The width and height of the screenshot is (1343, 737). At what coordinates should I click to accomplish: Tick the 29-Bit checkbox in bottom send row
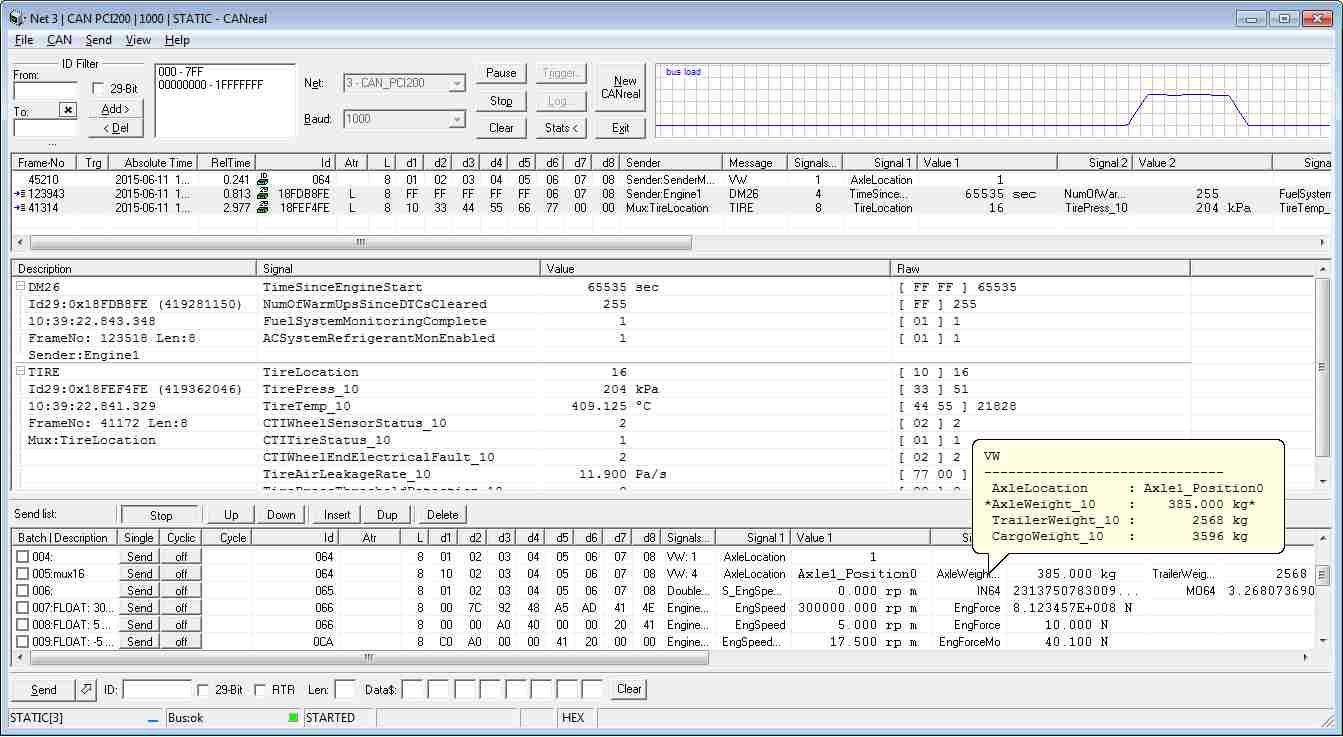pos(204,690)
